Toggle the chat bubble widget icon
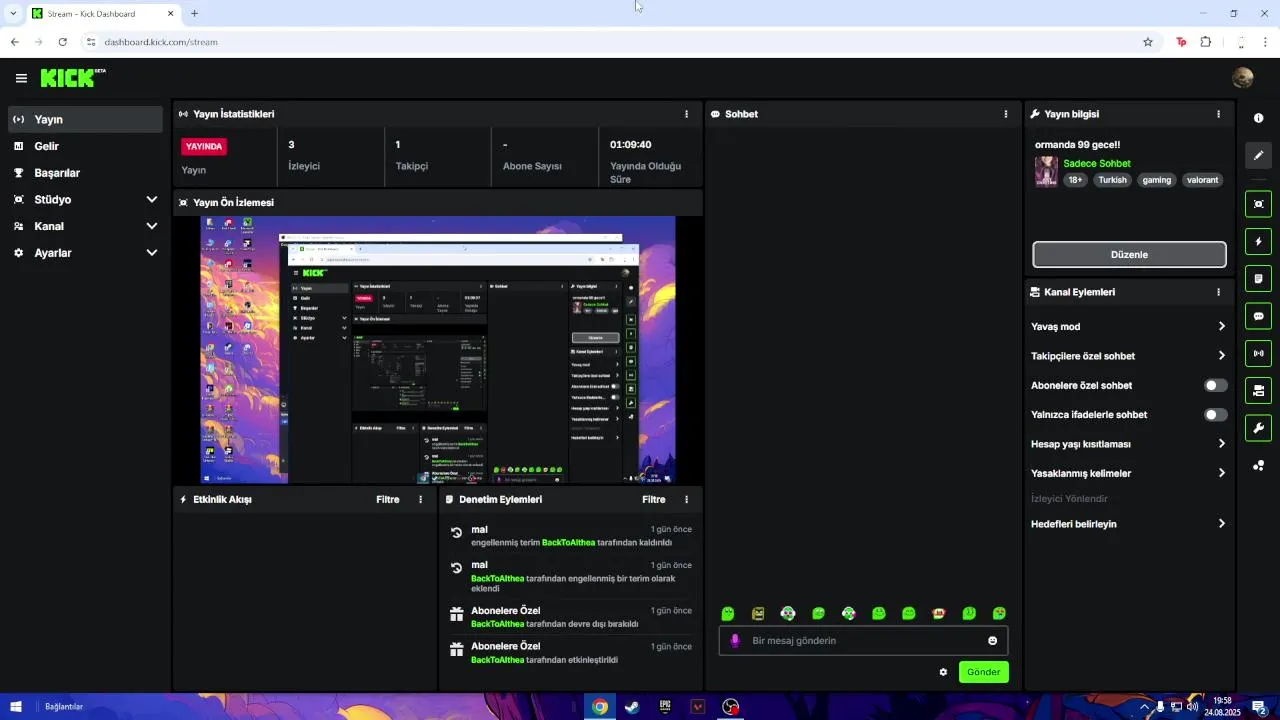Viewport: 1280px width, 720px height. click(x=1258, y=316)
